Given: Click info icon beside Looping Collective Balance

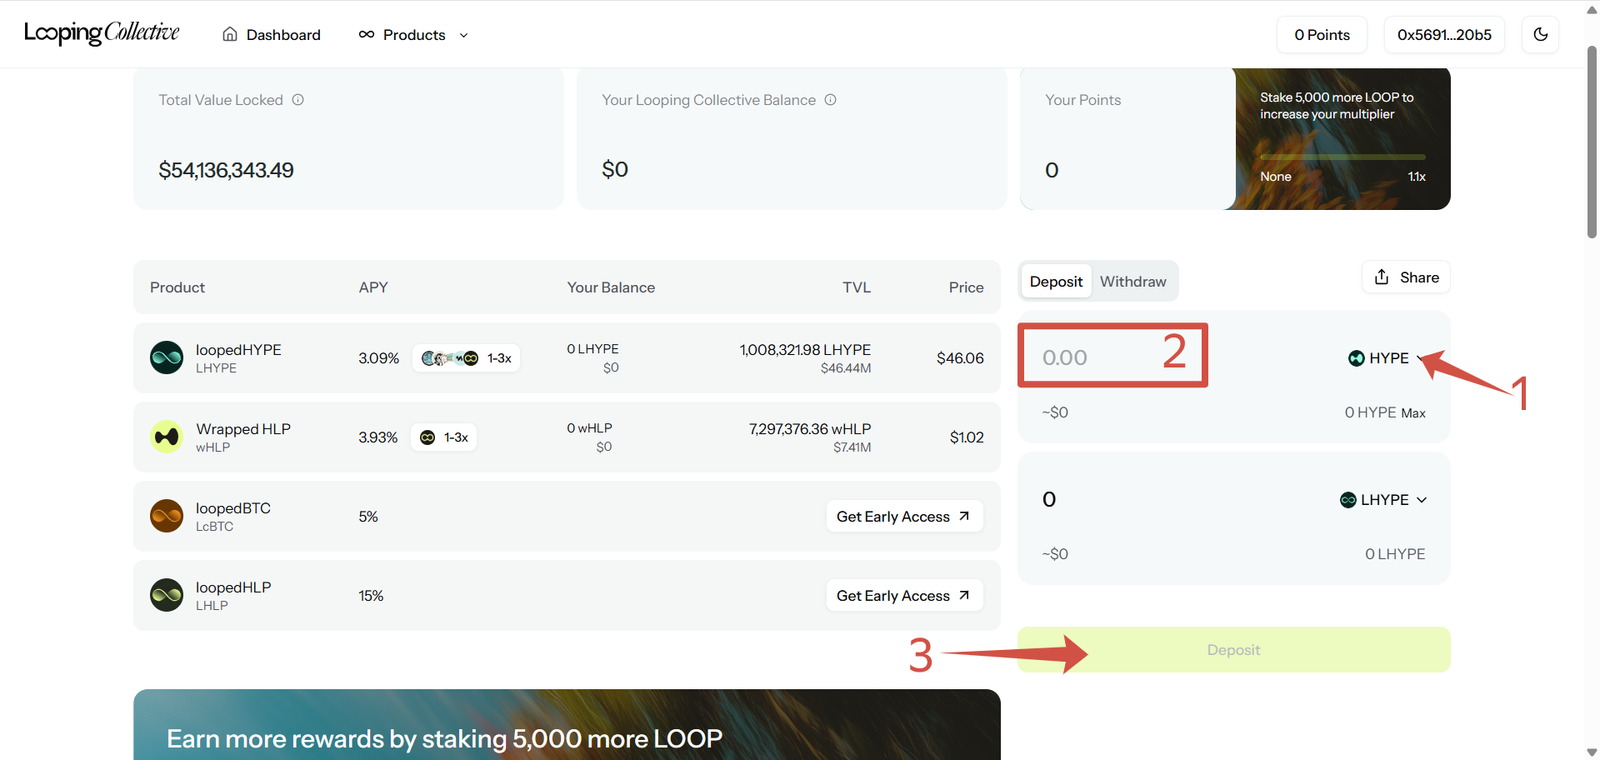Looking at the screenshot, I should pos(830,100).
